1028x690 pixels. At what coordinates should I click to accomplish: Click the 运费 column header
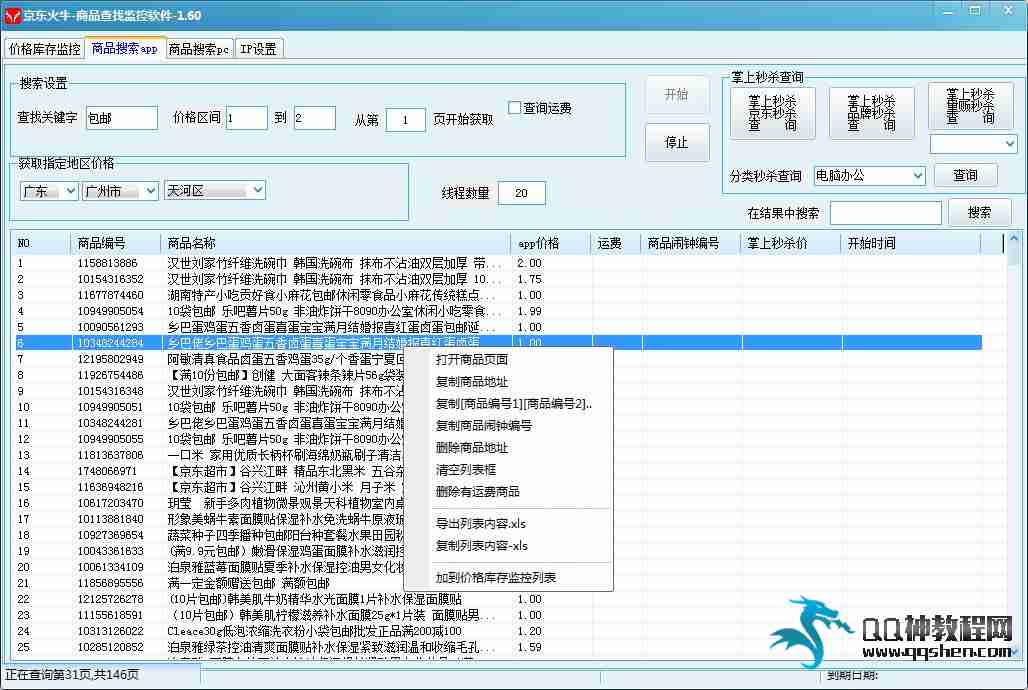click(x=615, y=243)
